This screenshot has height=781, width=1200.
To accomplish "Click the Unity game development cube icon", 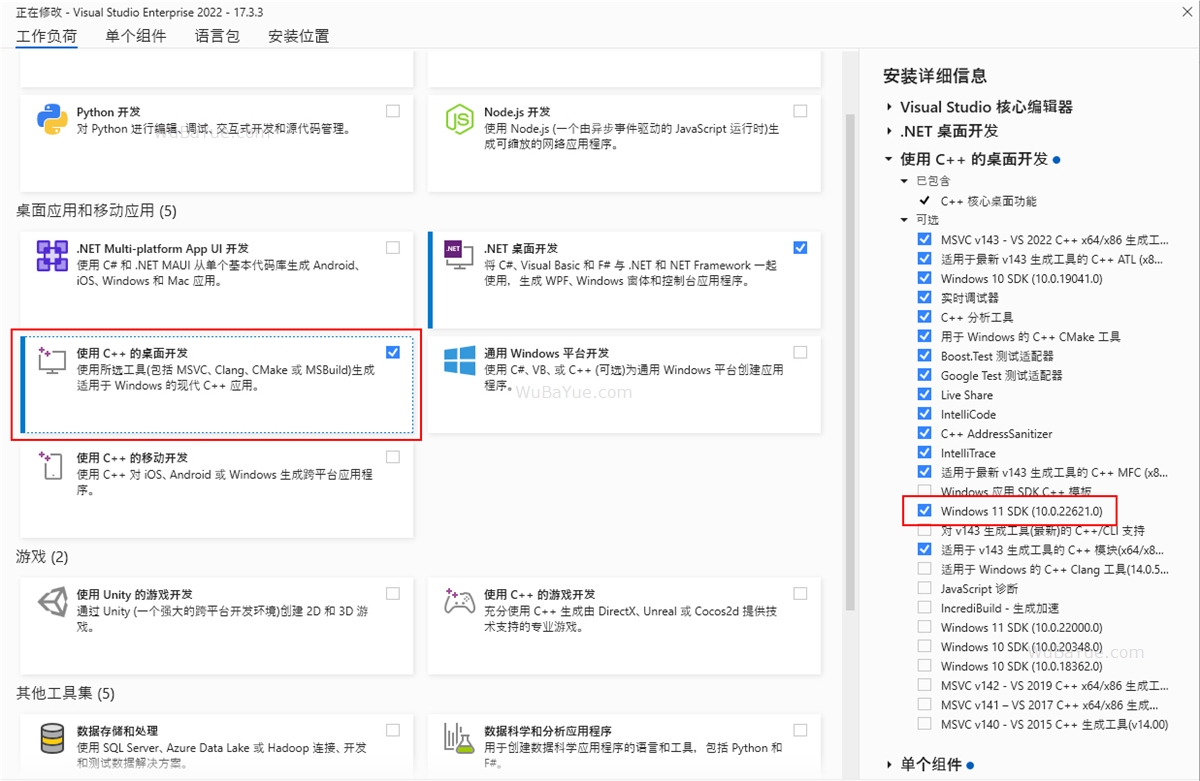I will point(52,602).
